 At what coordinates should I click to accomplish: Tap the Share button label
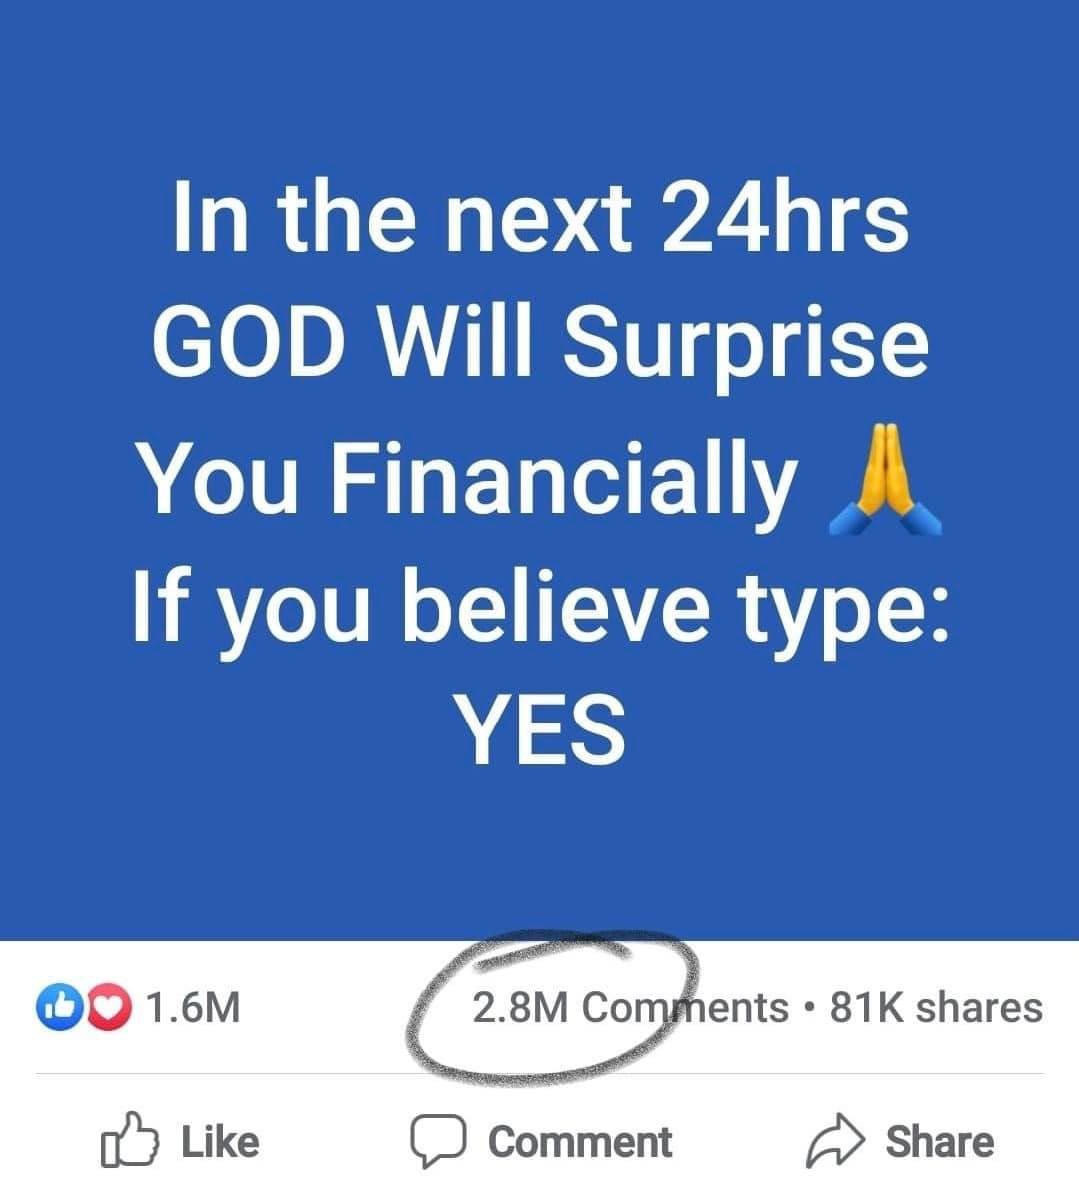click(940, 1142)
